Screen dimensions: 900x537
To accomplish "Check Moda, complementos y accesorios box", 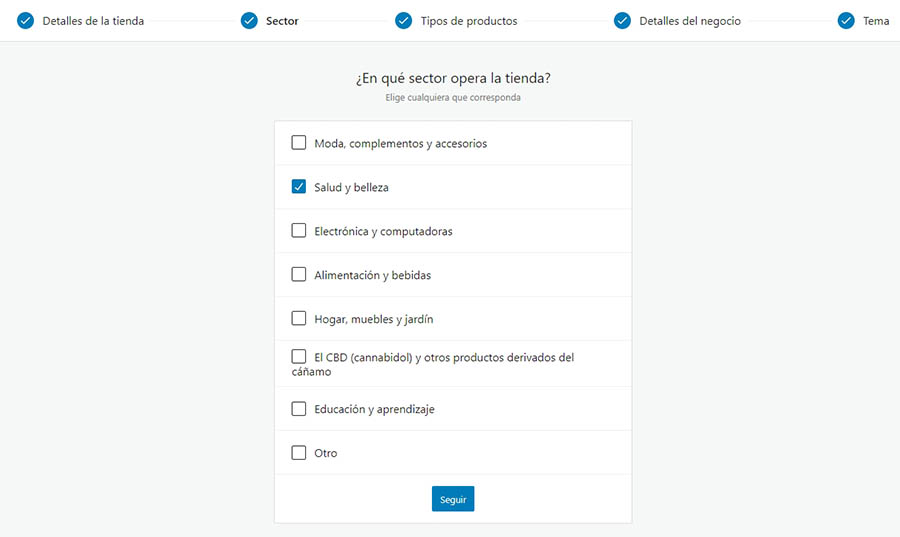I will tap(299, 143).
